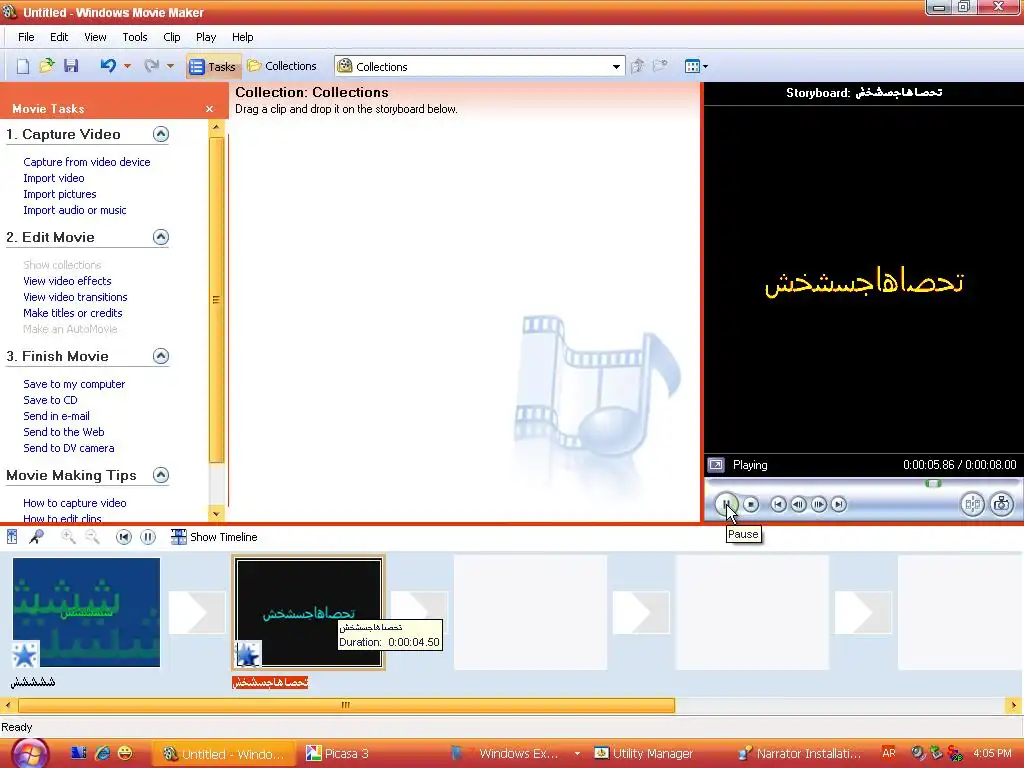Split the clip at current frame
The width and height of the screenshot is (1024, 768).
[x=972, y=504]
